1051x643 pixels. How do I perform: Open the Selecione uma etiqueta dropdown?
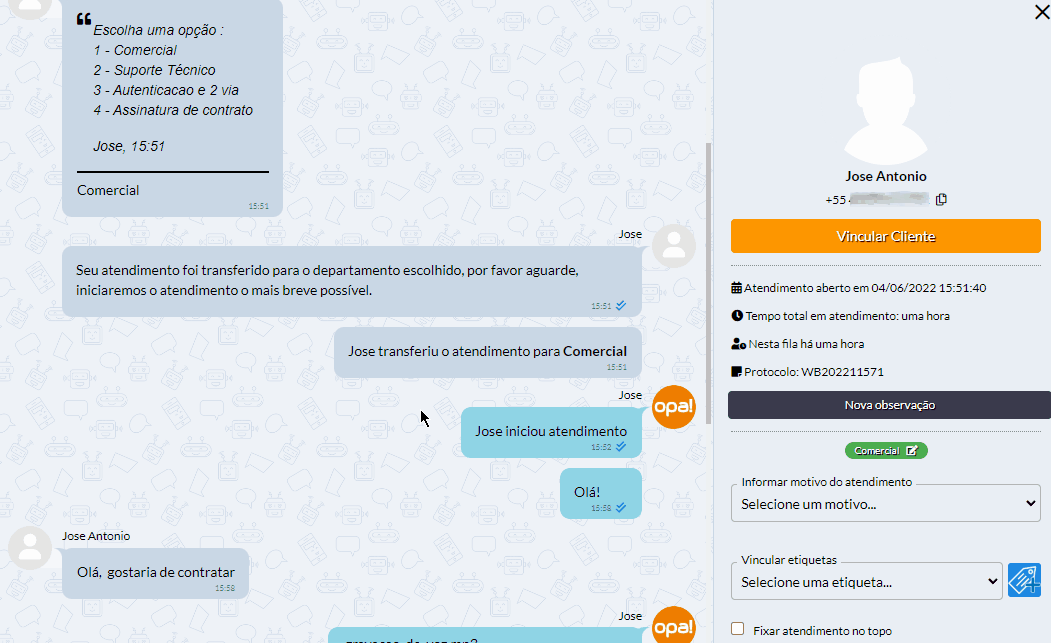[x=867, y=581]
